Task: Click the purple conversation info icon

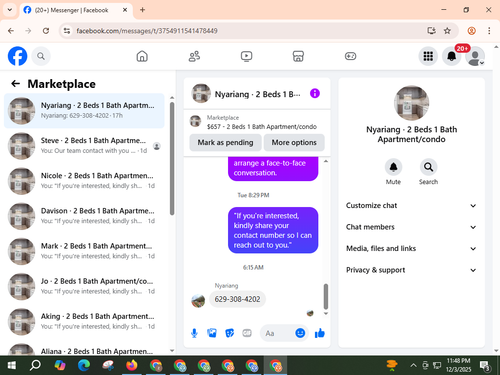Action: pyautogui.click(x=315, y=93)
